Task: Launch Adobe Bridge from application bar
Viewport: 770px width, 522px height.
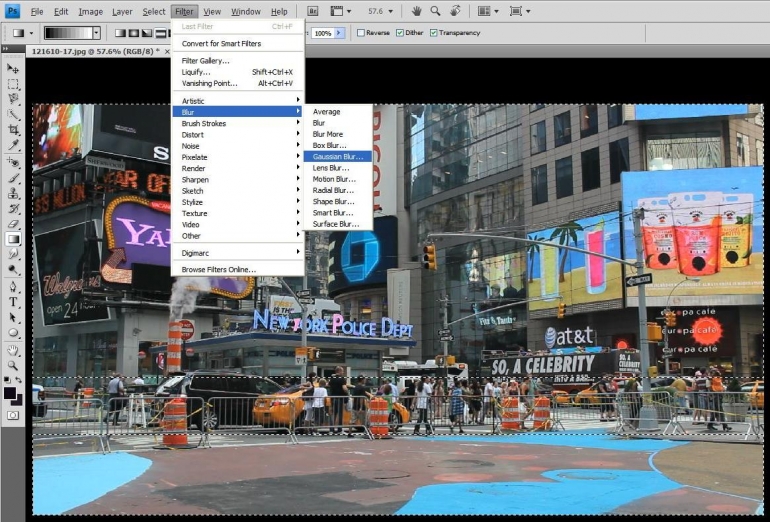Action: (313, 11)
